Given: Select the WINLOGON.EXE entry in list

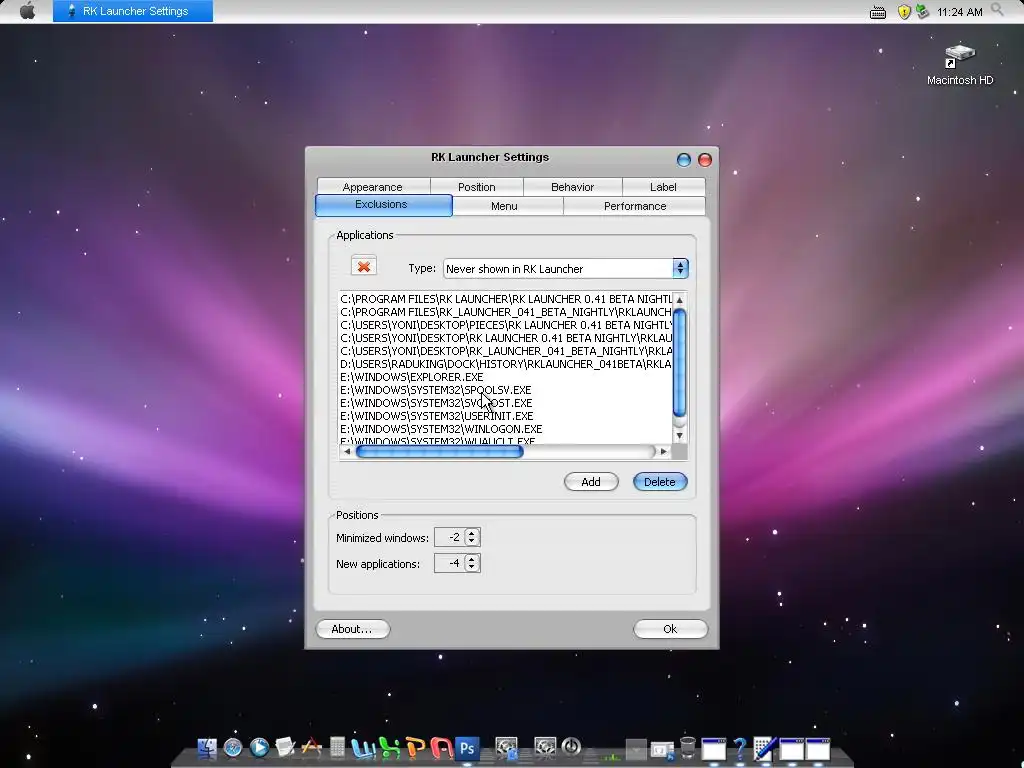Looking at the screenshot, I should pyautogui.click(x=441, y=429).
